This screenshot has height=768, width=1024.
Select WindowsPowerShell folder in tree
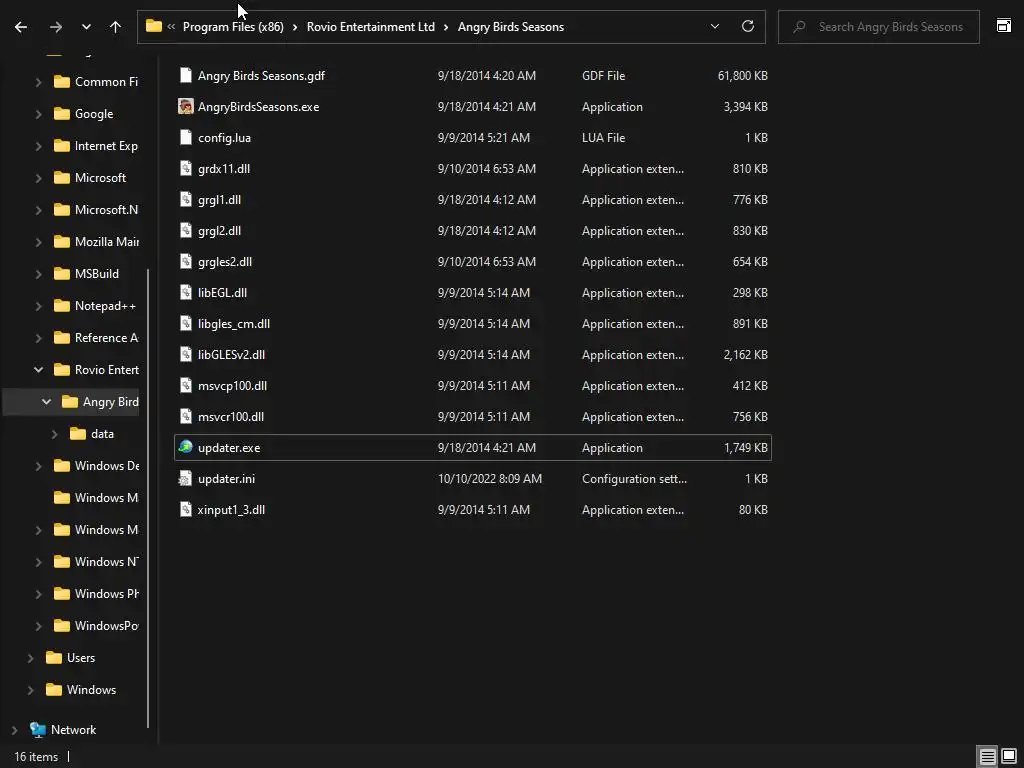point(96,626)
